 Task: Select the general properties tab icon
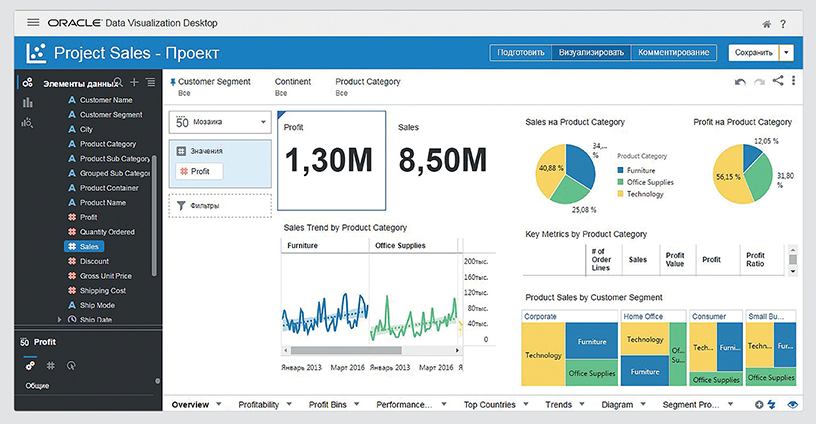30,365
